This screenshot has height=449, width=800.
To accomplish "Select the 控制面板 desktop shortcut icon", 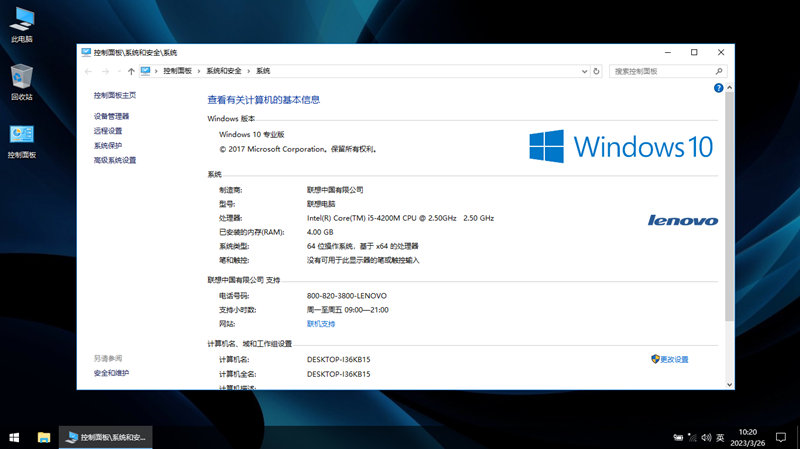I will (x=21, y=140).
